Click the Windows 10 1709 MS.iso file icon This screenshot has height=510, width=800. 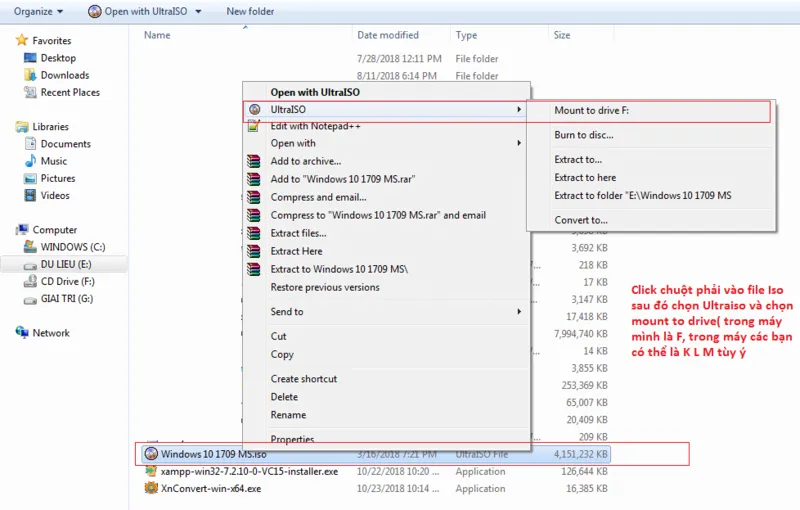tap(151, 453)
